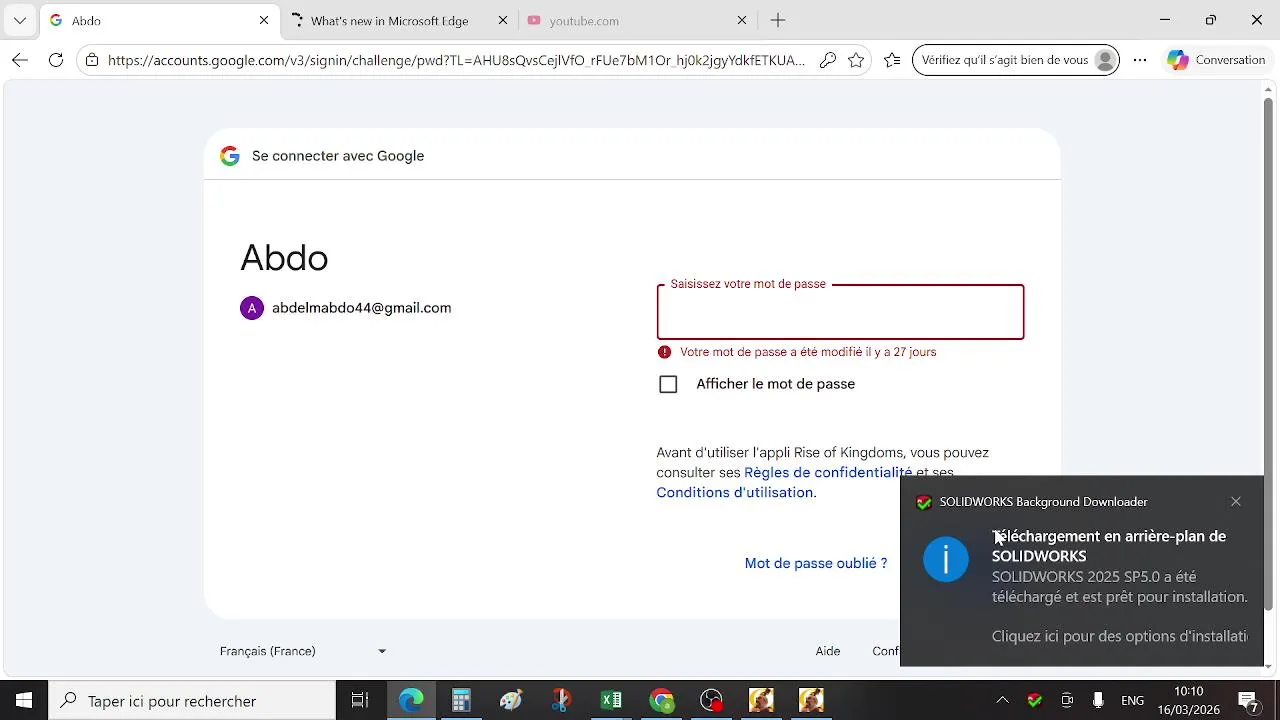The height and width of the screenshot is (720, 1280).
Task: Open Règles de confidentialité link
Action: (828, 472)
